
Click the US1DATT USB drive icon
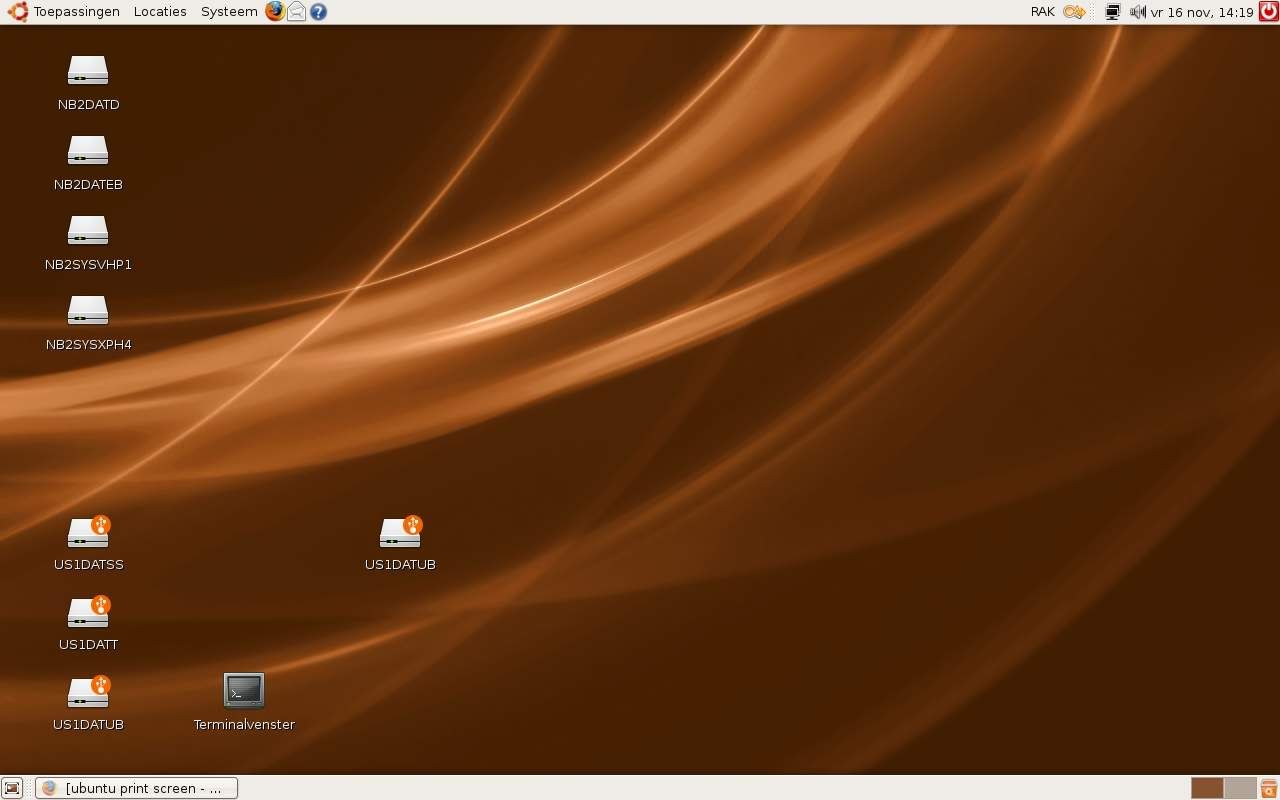tap(88, 613)
